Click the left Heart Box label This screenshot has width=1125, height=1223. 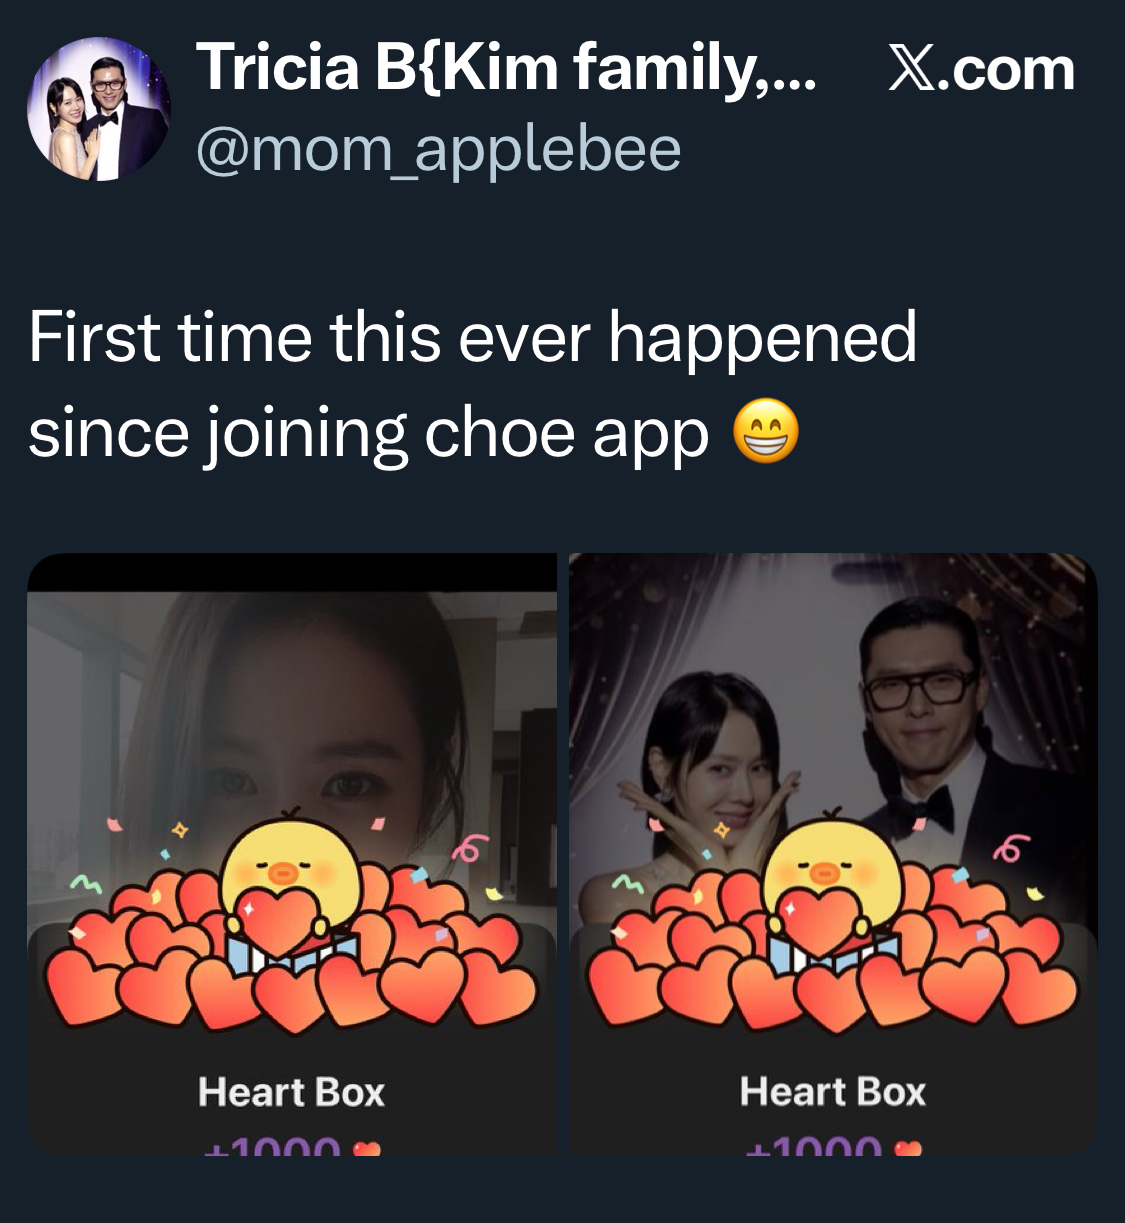tap(291, 1092)
